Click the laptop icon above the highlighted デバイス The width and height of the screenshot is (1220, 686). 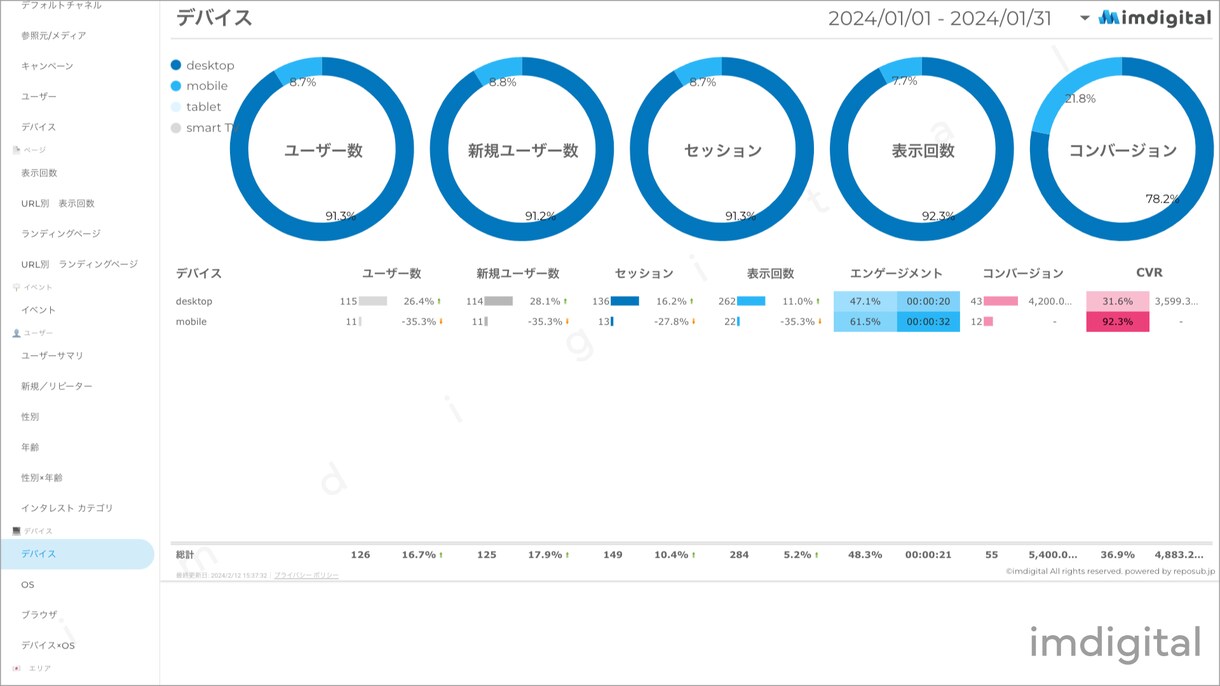click(x=16, y=531)
